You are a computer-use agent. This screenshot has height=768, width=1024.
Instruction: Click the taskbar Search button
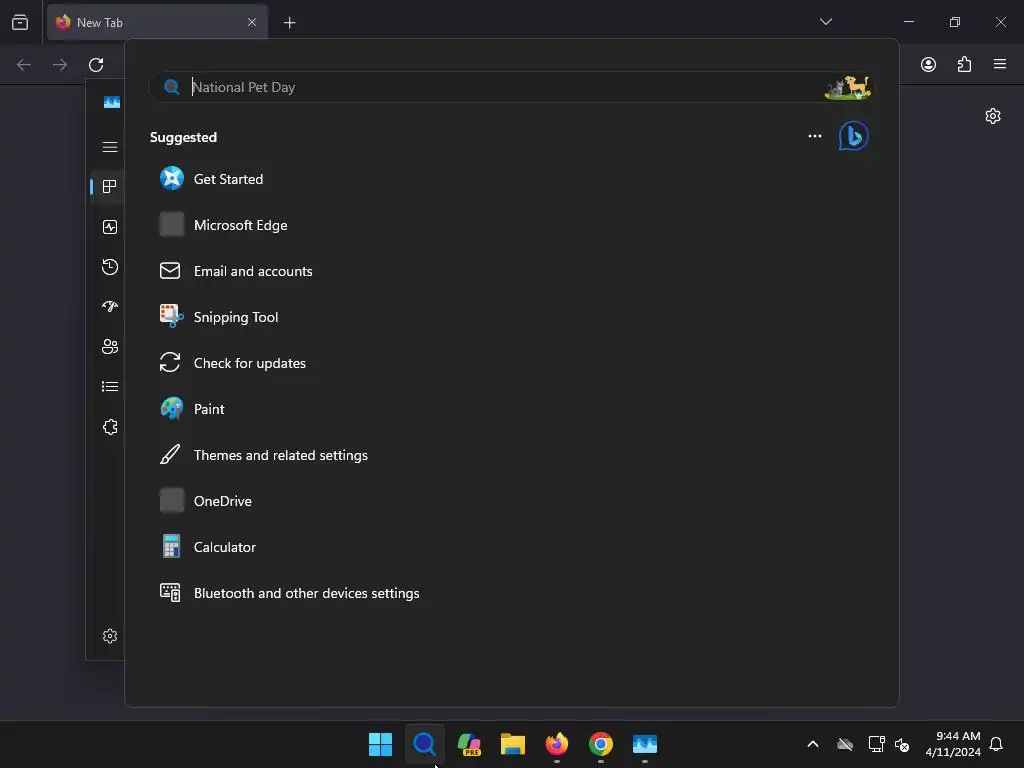[424, 744]
